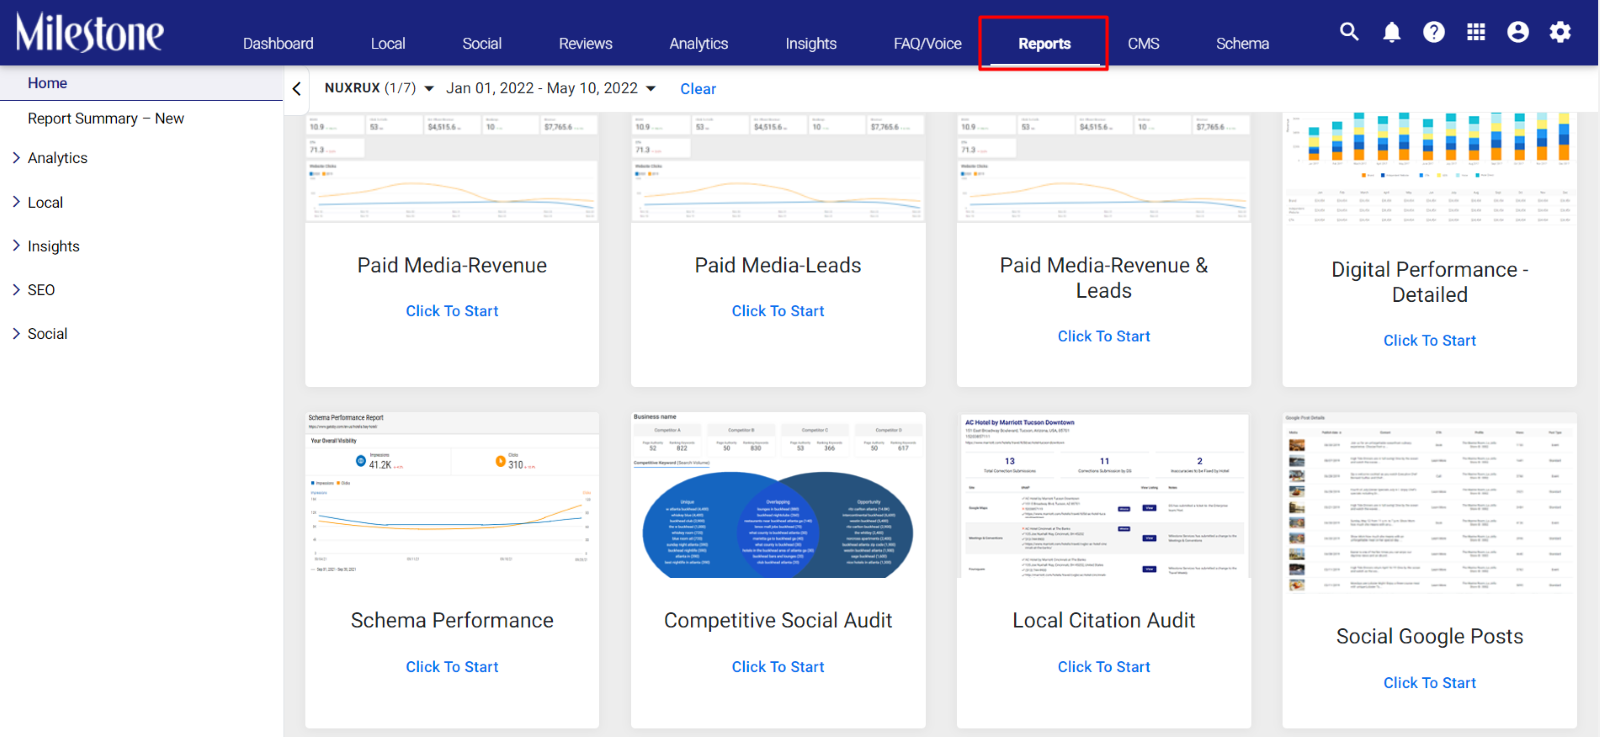Switch to the Local top menu
Screen dimensions: 1600x737
[388, 43]
